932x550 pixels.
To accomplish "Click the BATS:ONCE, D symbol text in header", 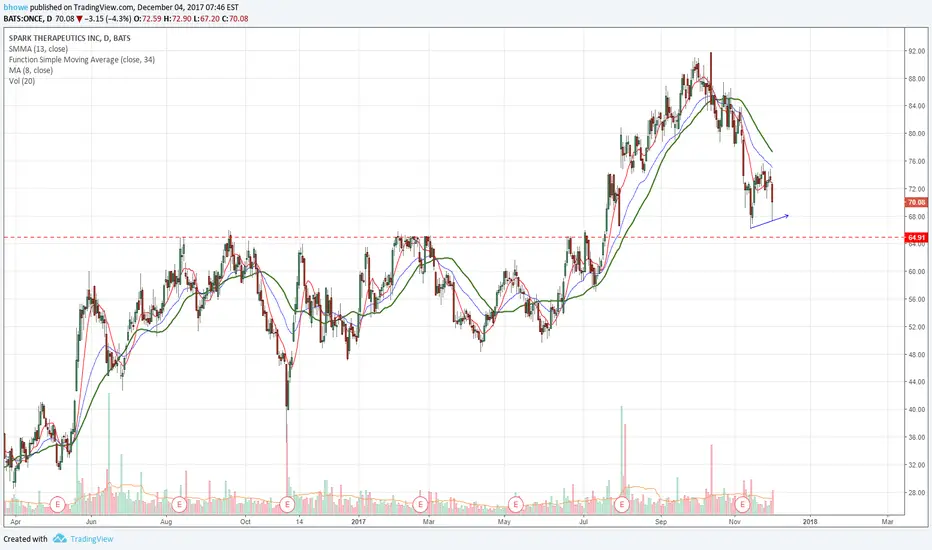I will (27, 19).
